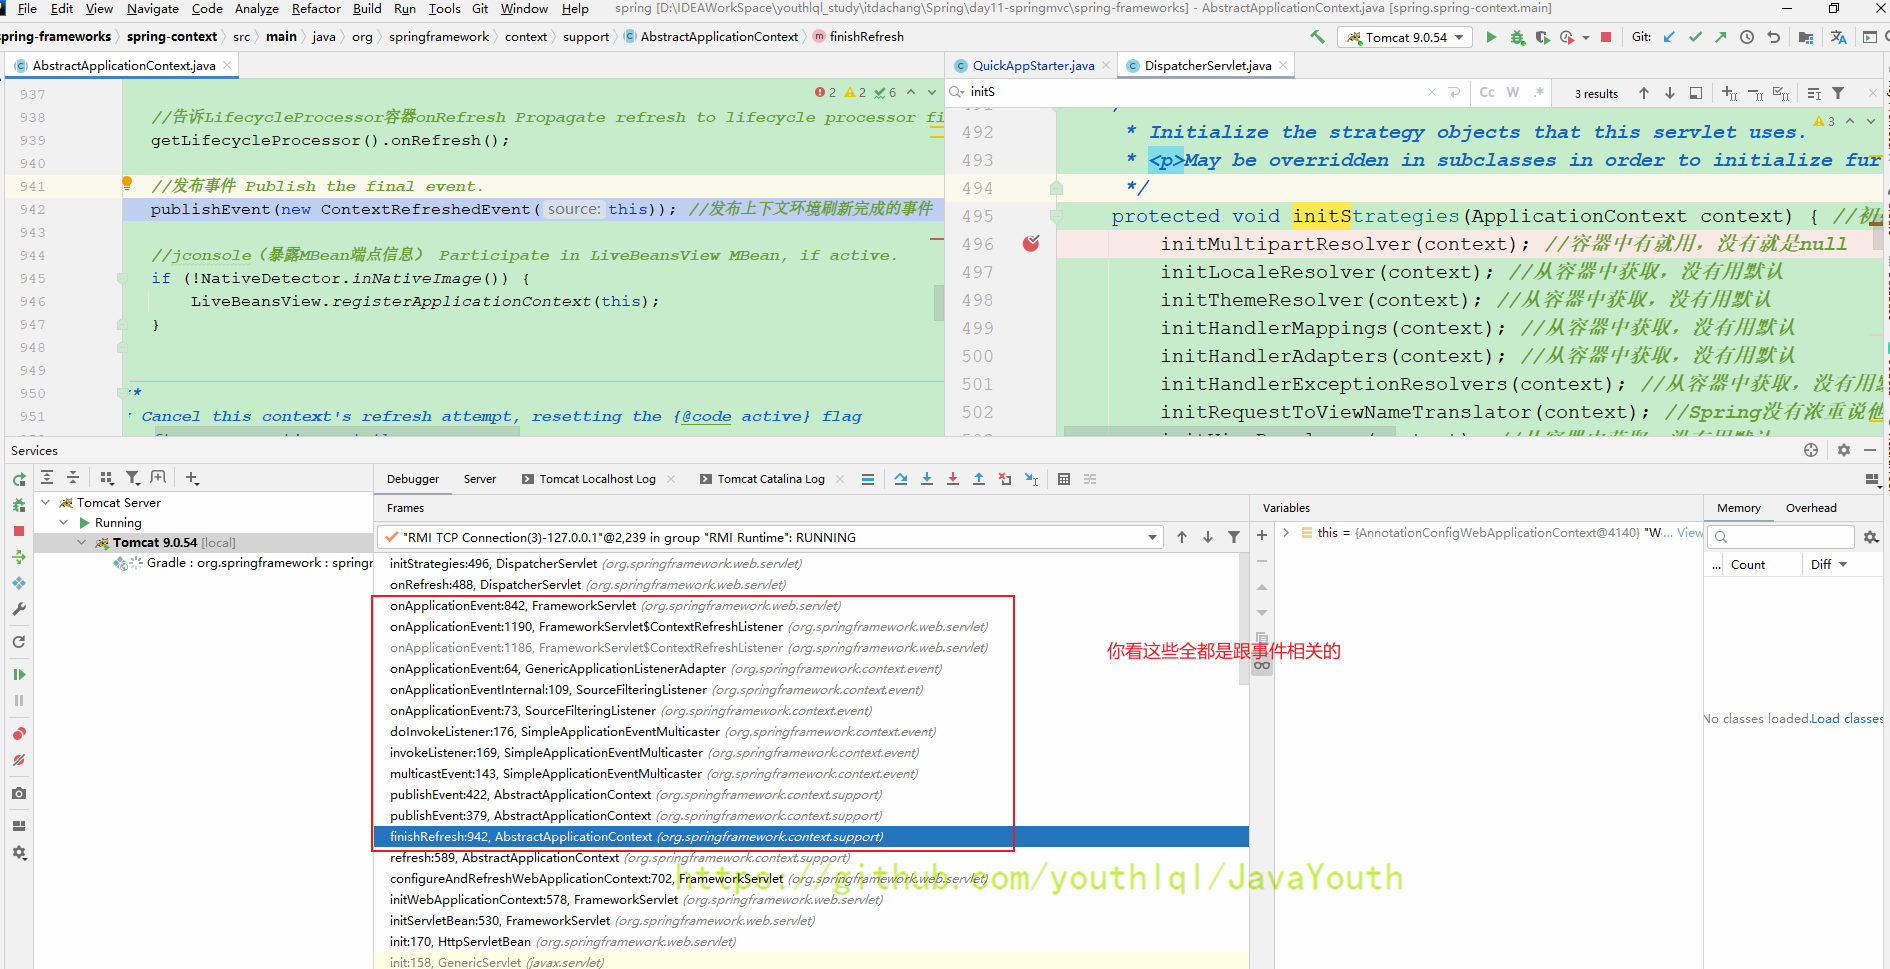Viewport: 1890px width, 969px height.
Task: Toggle Match Case (Cc) in search bar
Action: [x=1487, y=92]
